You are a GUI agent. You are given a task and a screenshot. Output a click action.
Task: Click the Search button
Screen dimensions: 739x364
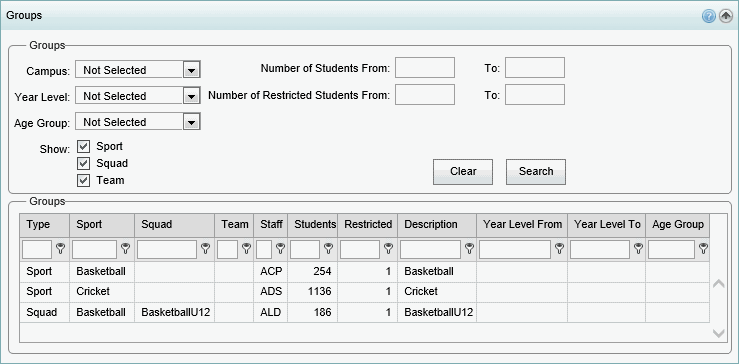(x=536, y=172)
